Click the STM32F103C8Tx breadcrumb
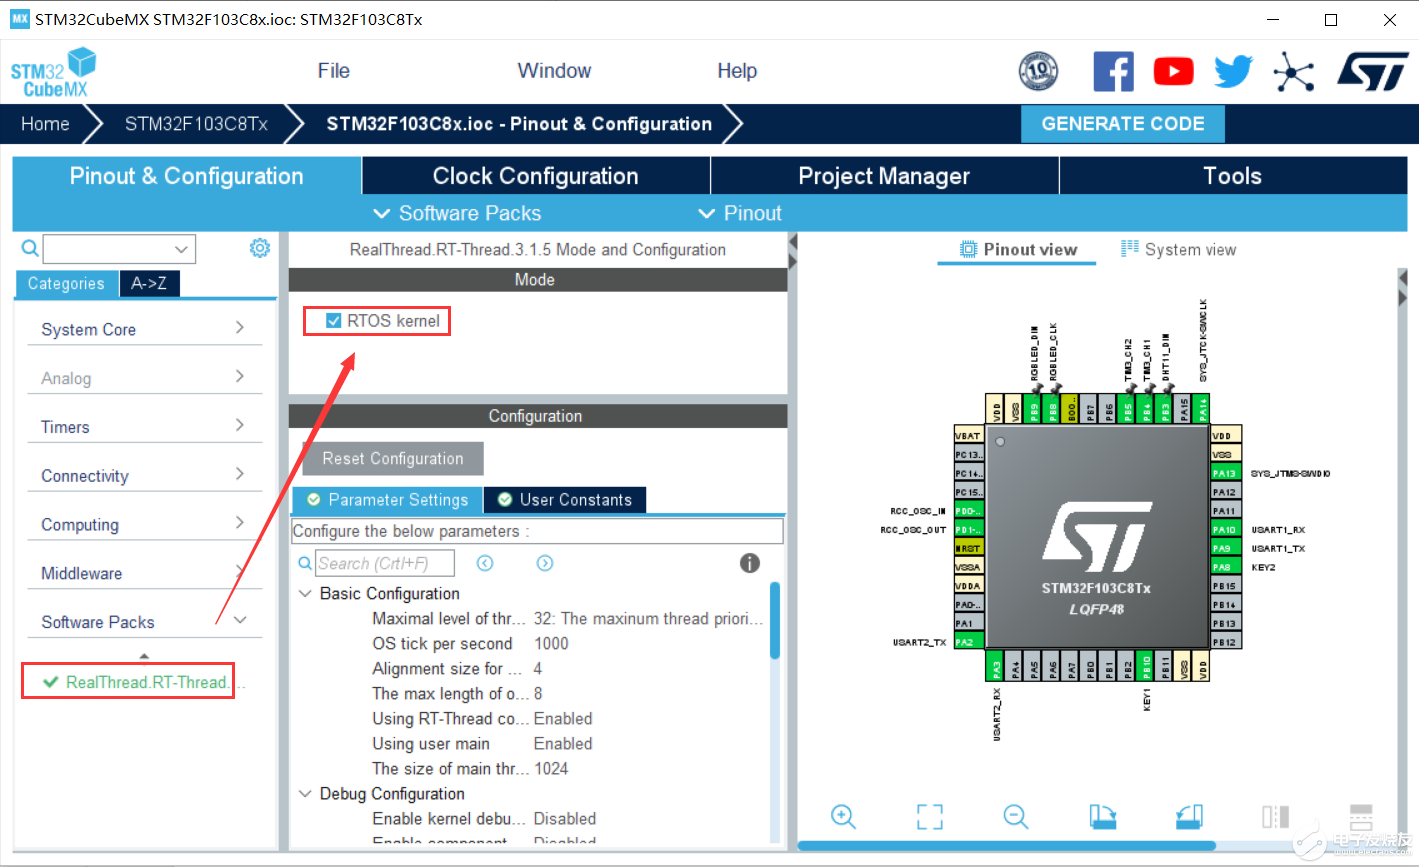Image resolution: width=1419 pixels, height=867 pixels. pyautogui.click(x=196, y=124)
